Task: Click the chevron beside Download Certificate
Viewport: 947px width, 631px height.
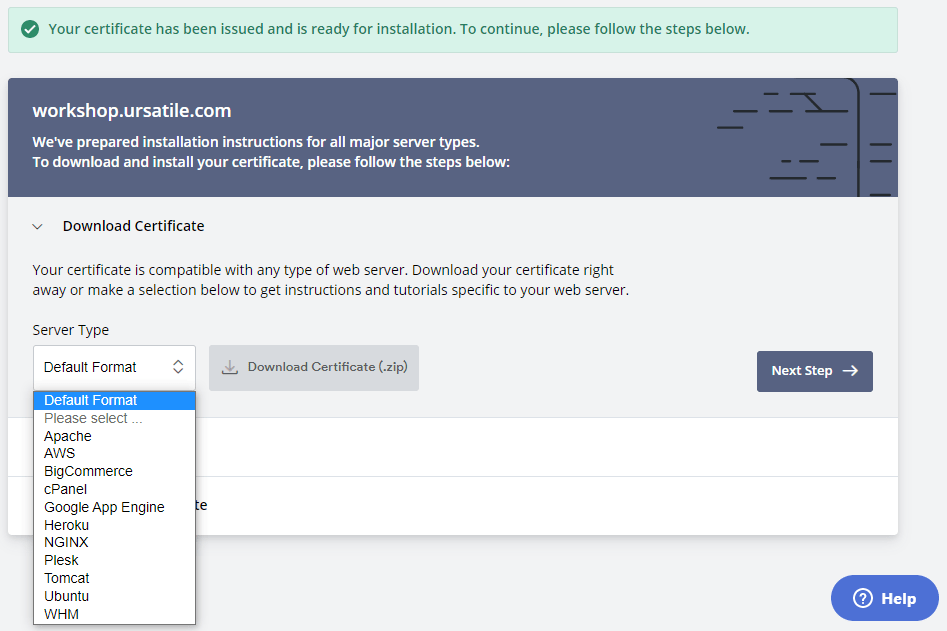Action: tap(37, 226)
